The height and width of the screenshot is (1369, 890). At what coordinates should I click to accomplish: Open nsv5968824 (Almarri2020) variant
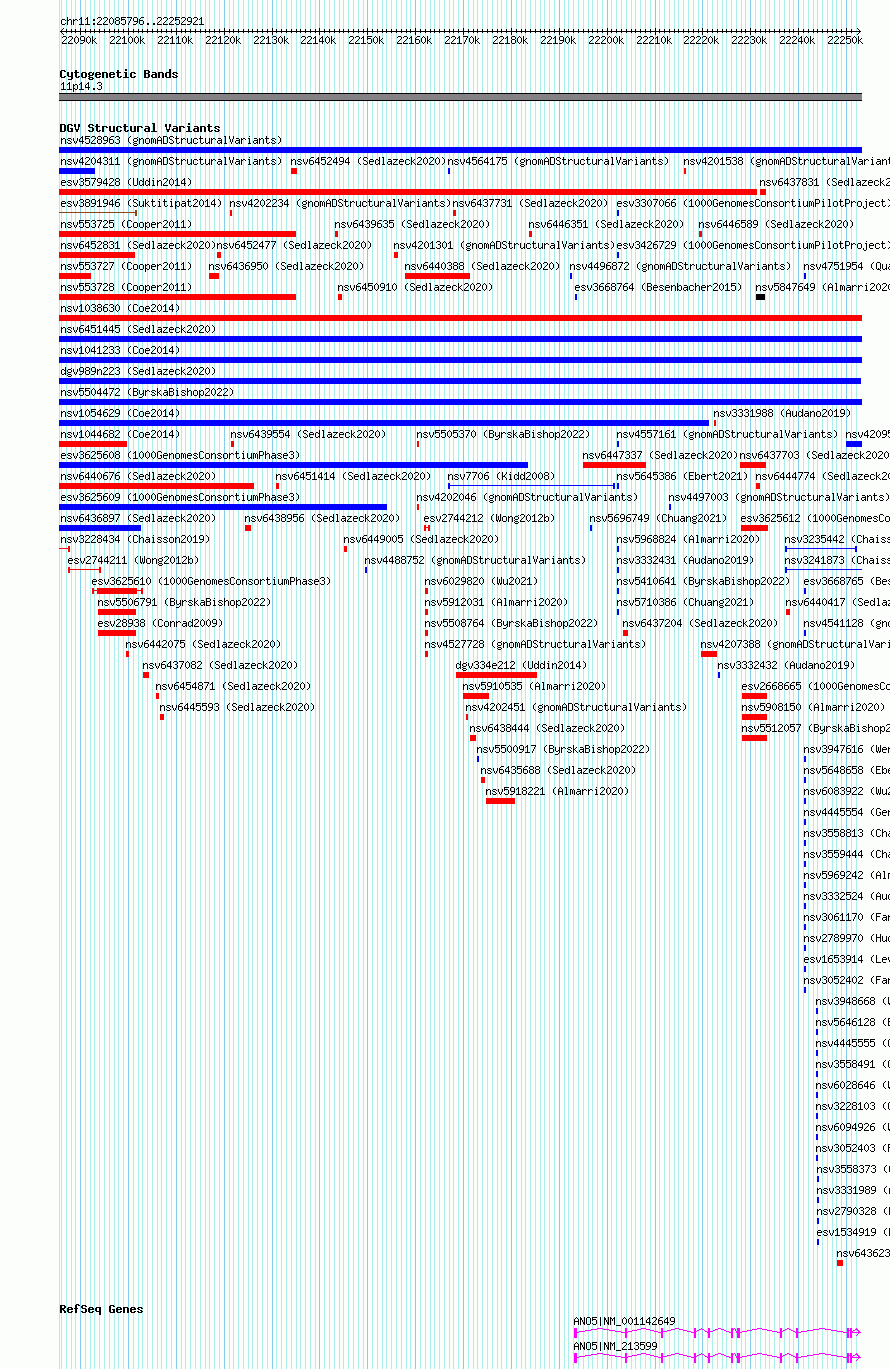click(688, 539)
